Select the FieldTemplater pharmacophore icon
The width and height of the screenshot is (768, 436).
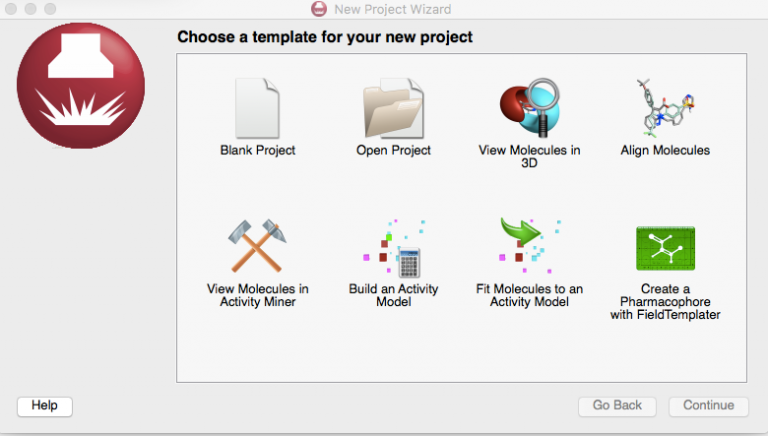[665, 249]
